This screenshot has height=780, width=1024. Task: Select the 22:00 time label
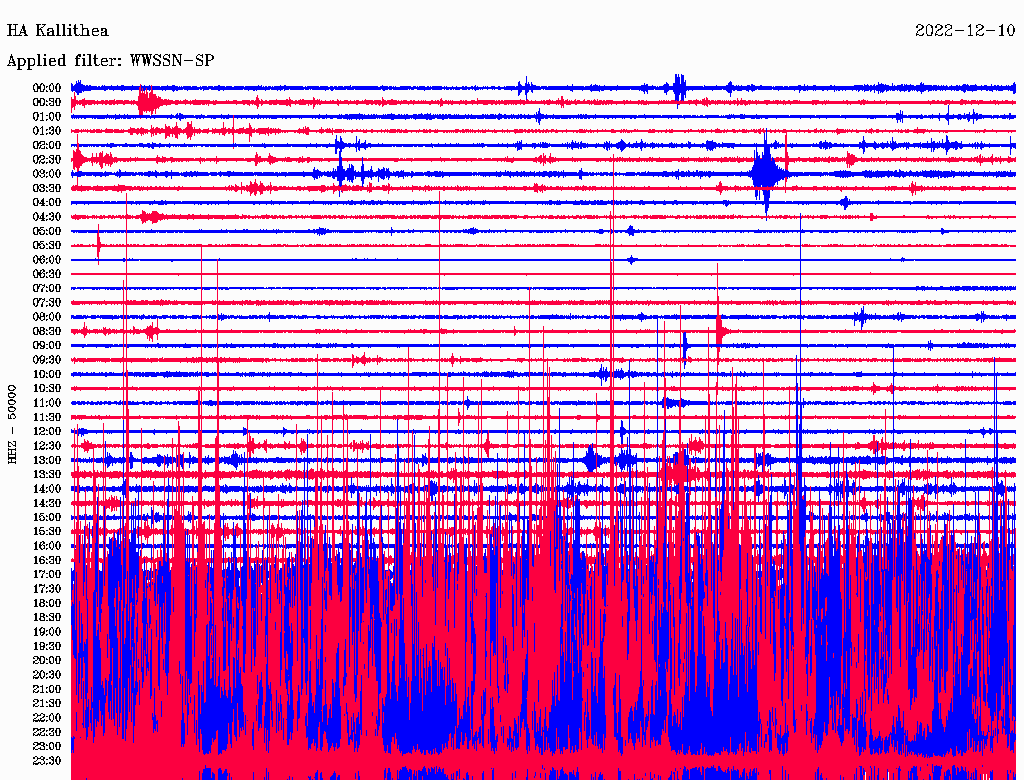click(x=47, y=718)
